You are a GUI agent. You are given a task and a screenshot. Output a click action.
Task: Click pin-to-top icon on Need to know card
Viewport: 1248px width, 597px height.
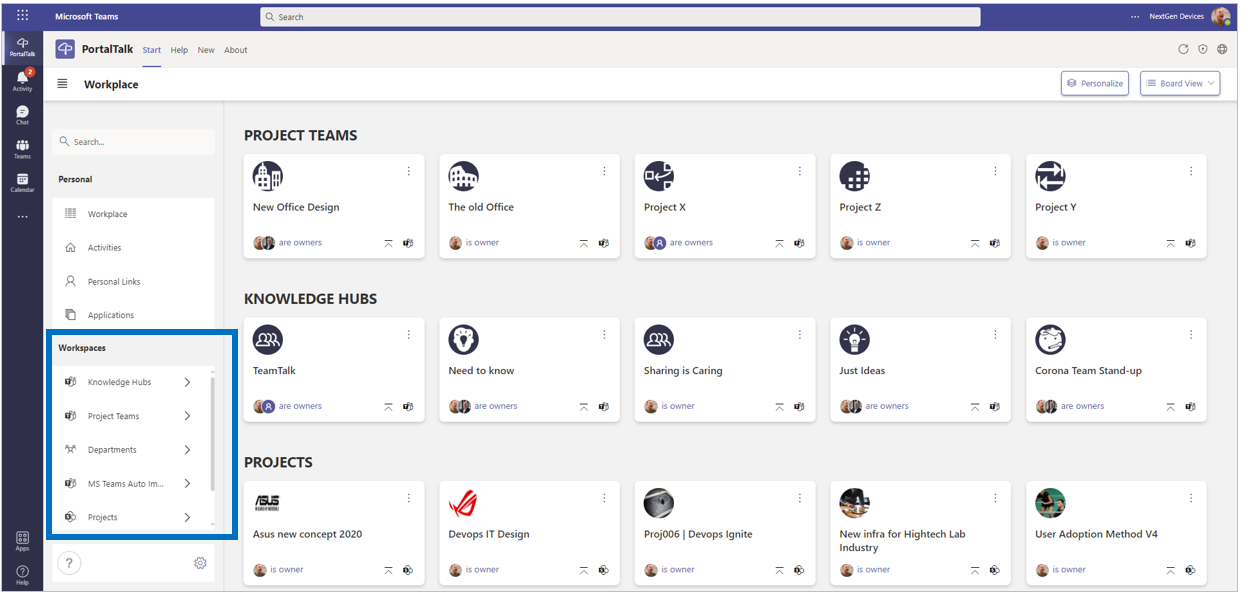[584, 406]
